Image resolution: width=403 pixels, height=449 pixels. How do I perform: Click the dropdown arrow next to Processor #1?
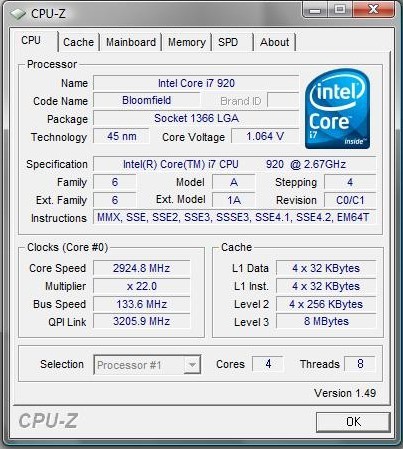point(192,365)
